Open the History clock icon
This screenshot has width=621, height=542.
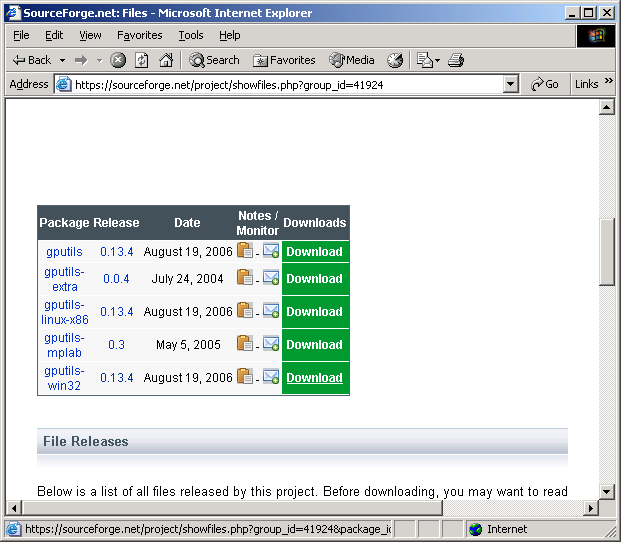[395, 60]
